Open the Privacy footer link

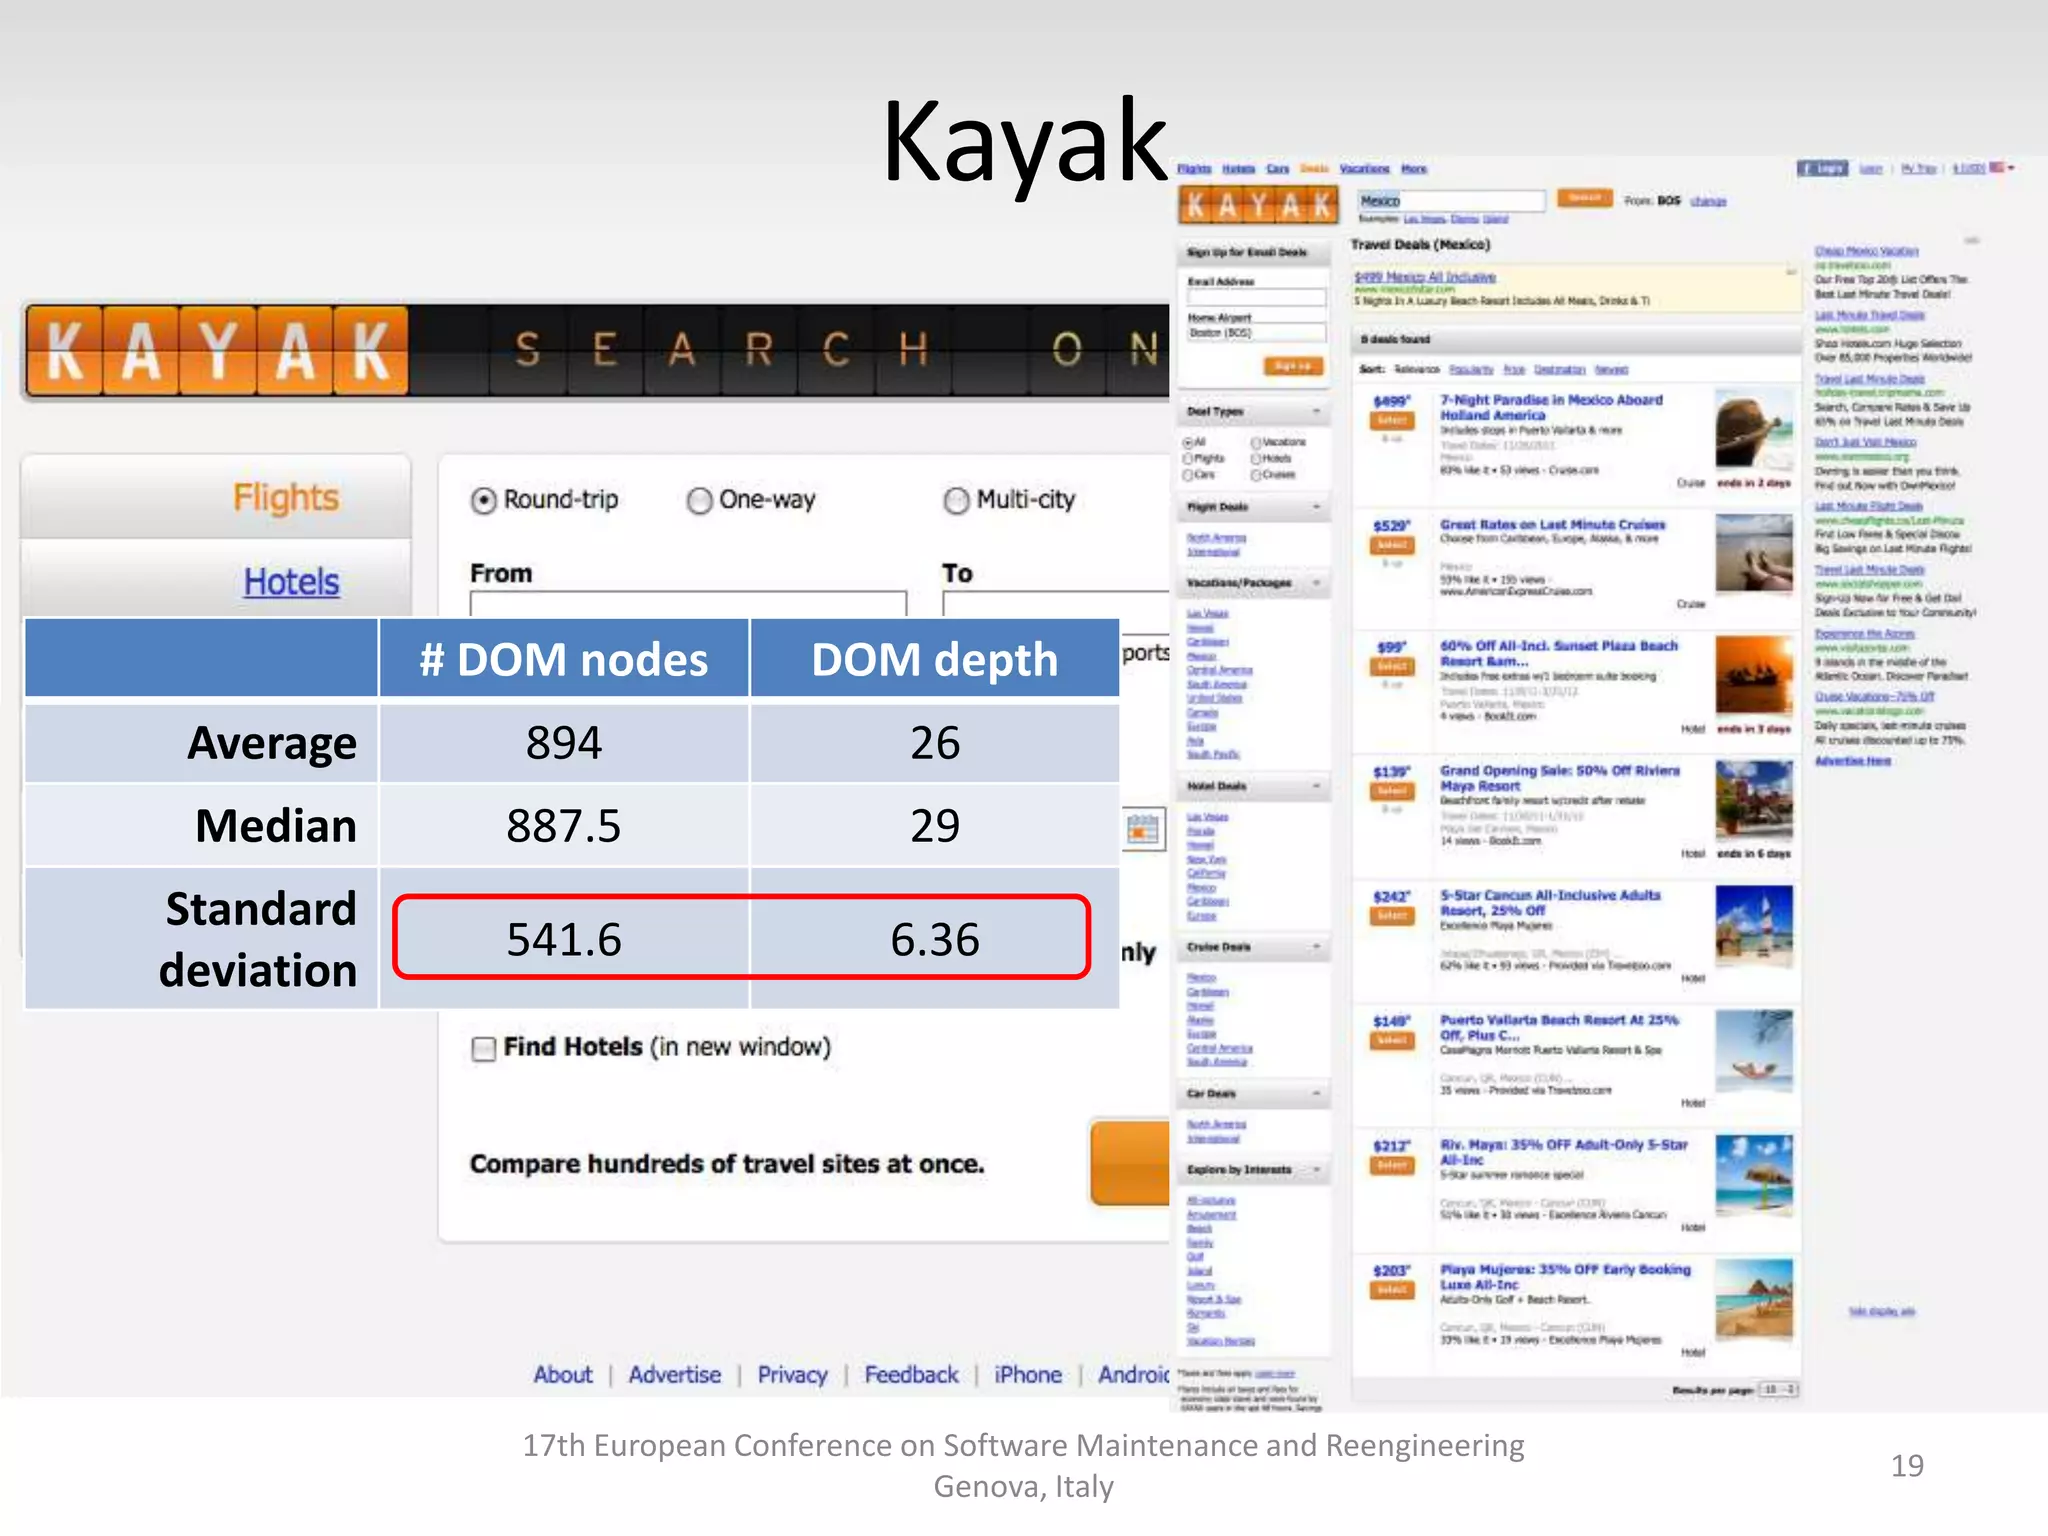[792, 1375]
